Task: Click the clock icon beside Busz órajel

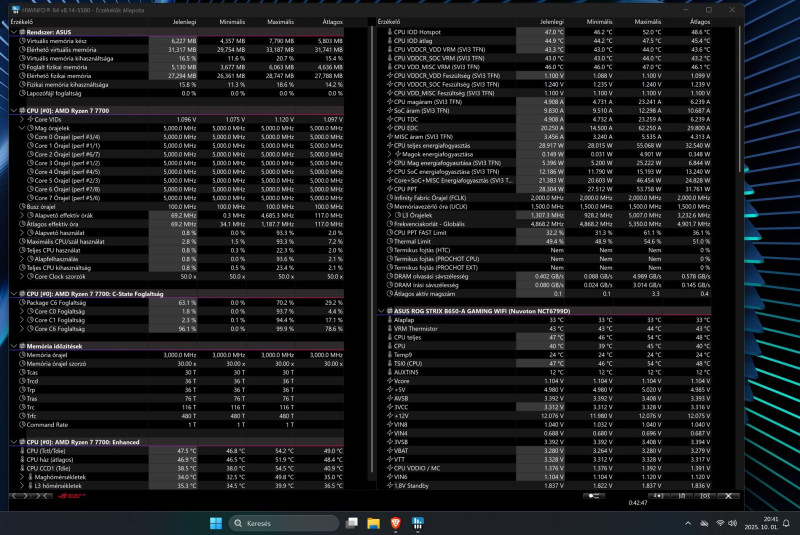Action: 22,207
